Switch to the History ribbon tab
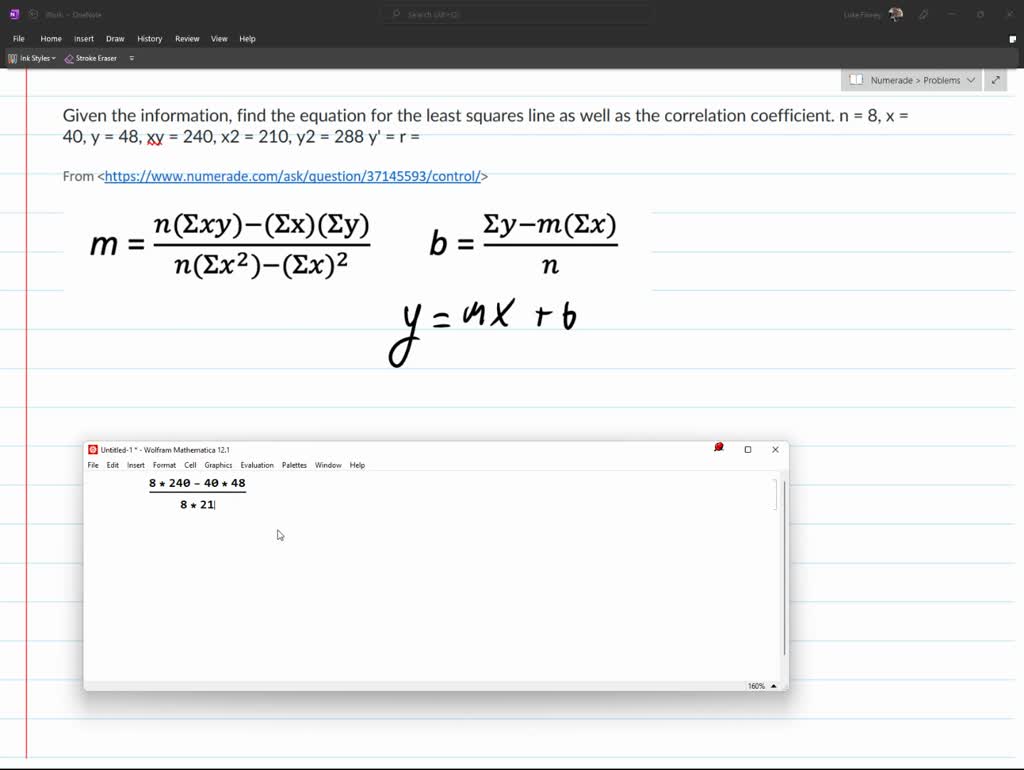This screenshot has height=770, width=1024. coord(149,38)
